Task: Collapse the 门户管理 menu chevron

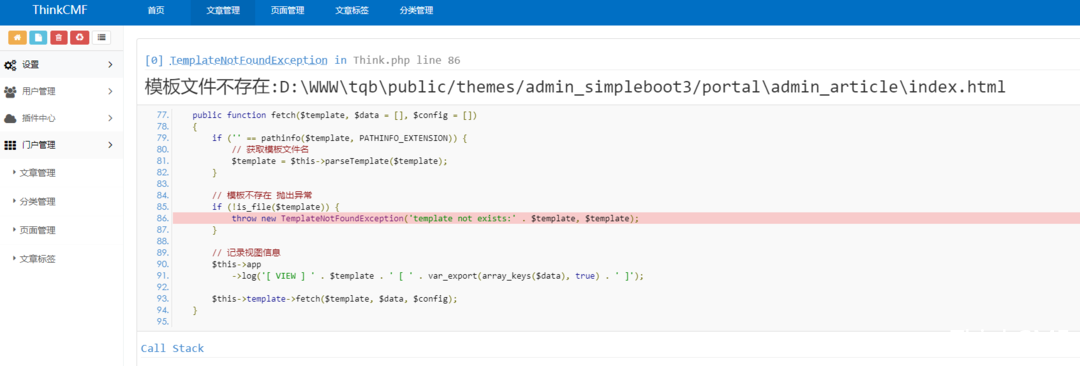Action: point(110,145)
